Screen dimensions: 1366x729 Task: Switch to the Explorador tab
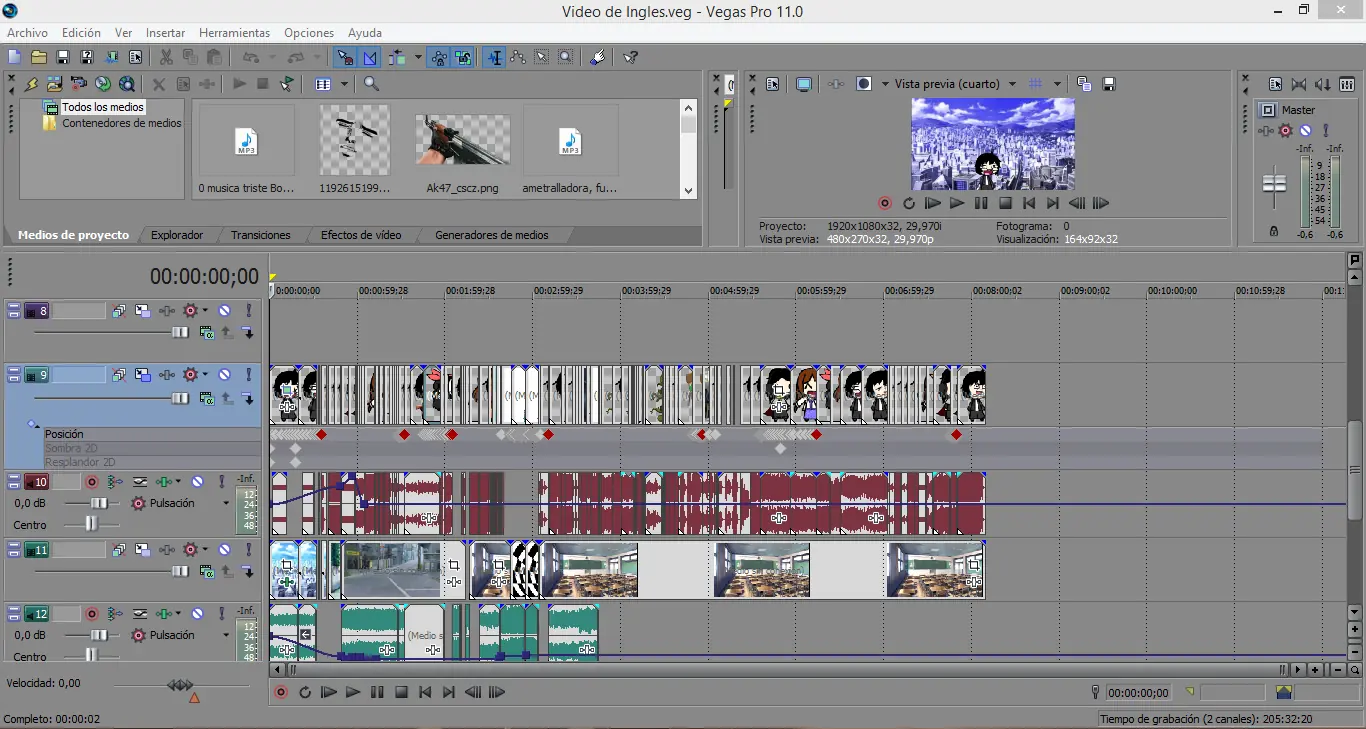177,235
